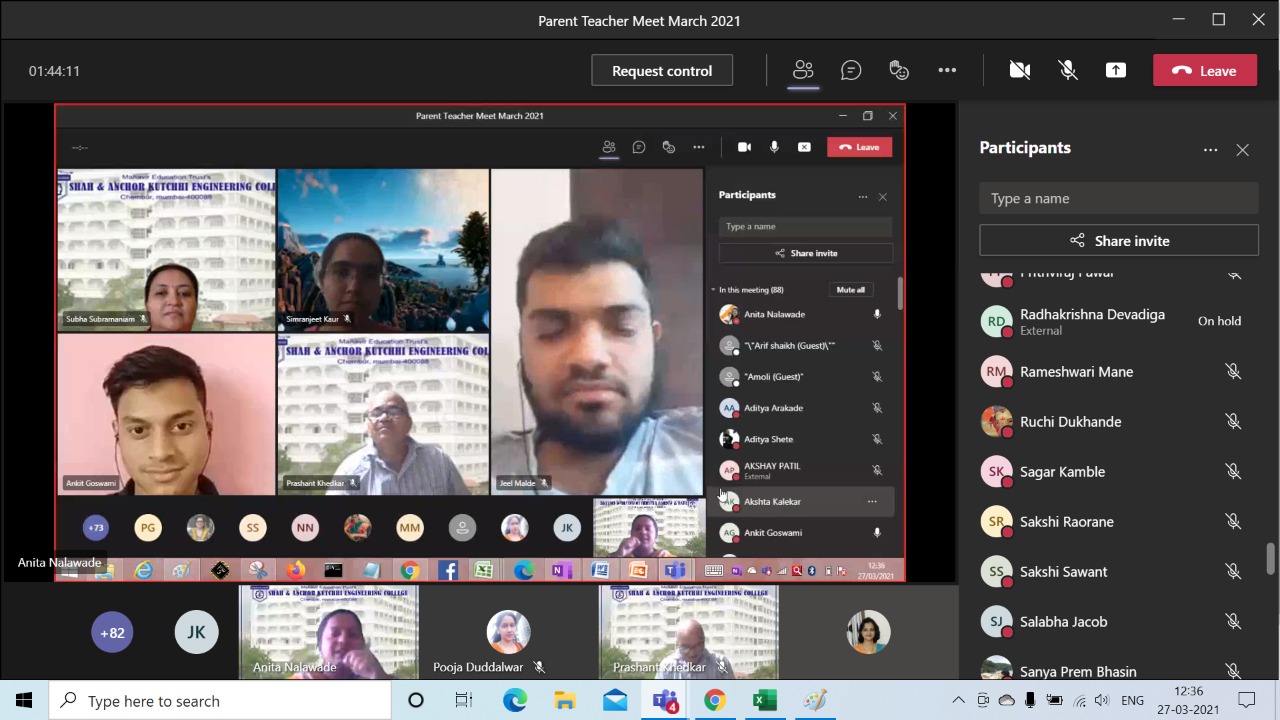Click the share content icon

tap(1115, 70)
